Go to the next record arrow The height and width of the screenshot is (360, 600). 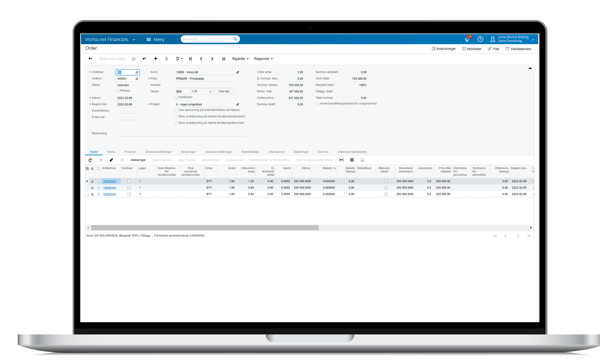tap(212, 59)
